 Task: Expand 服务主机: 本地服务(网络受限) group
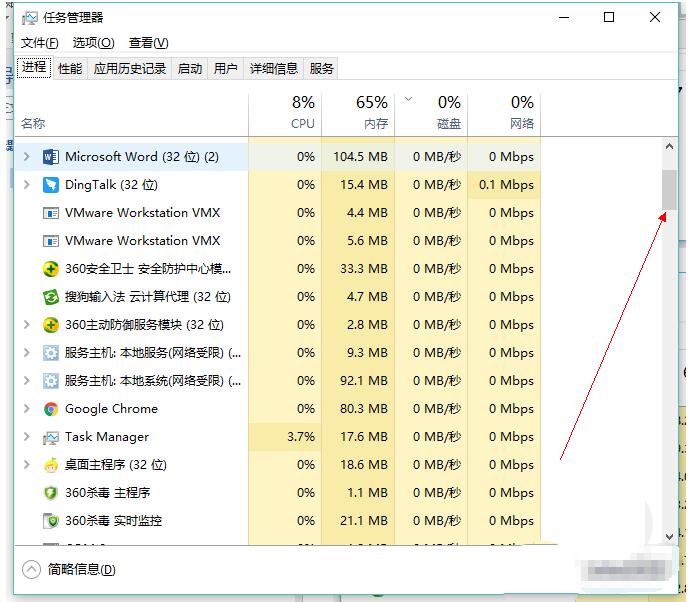click(26, 353)
